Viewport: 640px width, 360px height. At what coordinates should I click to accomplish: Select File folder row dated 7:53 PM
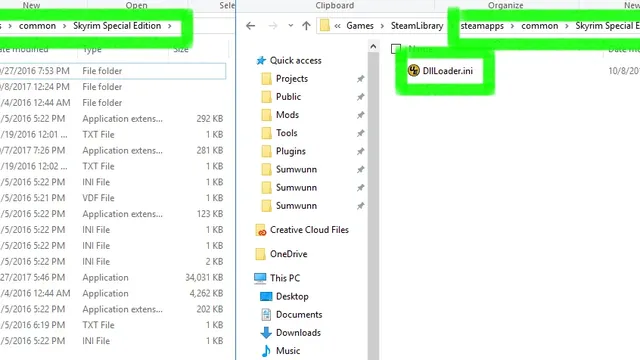[x=113, y=71]
